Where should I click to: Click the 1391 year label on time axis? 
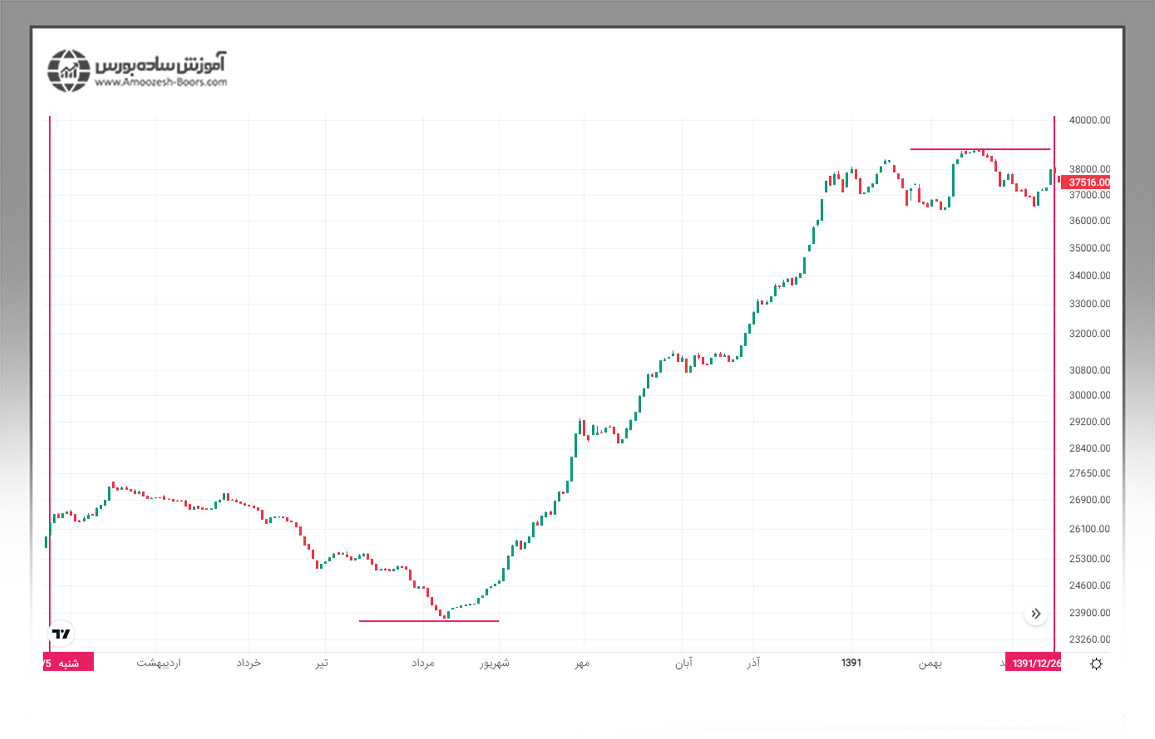(851, 663)
